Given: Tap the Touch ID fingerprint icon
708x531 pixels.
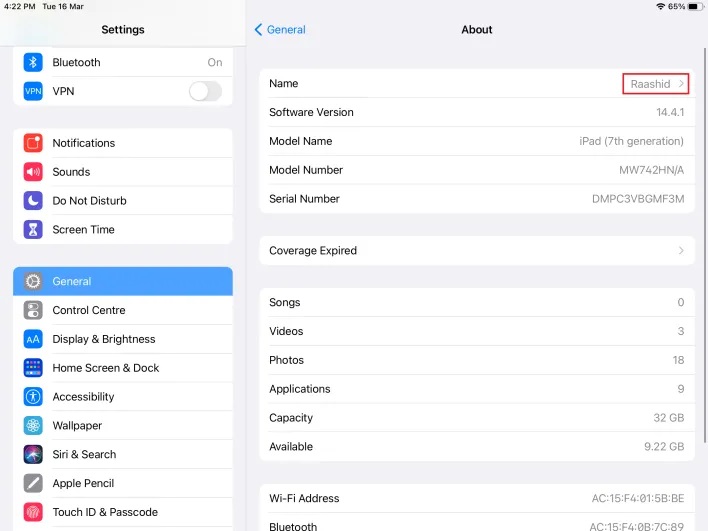Looking at the screenshot, I should pyautogui.click(x=33, y=512).
